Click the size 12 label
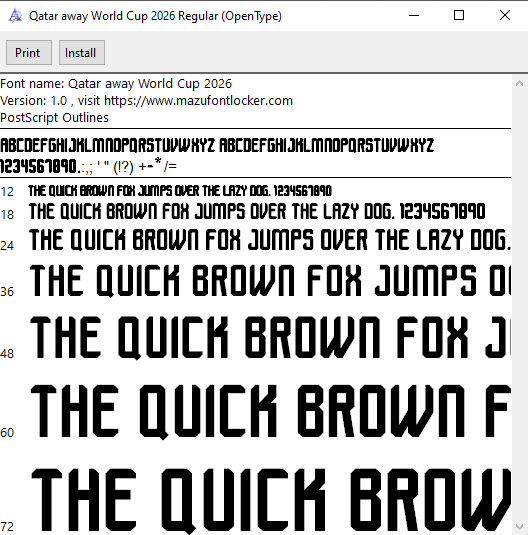Image resolution: width=528 pixels, height=535 pixels. [7, 192]
